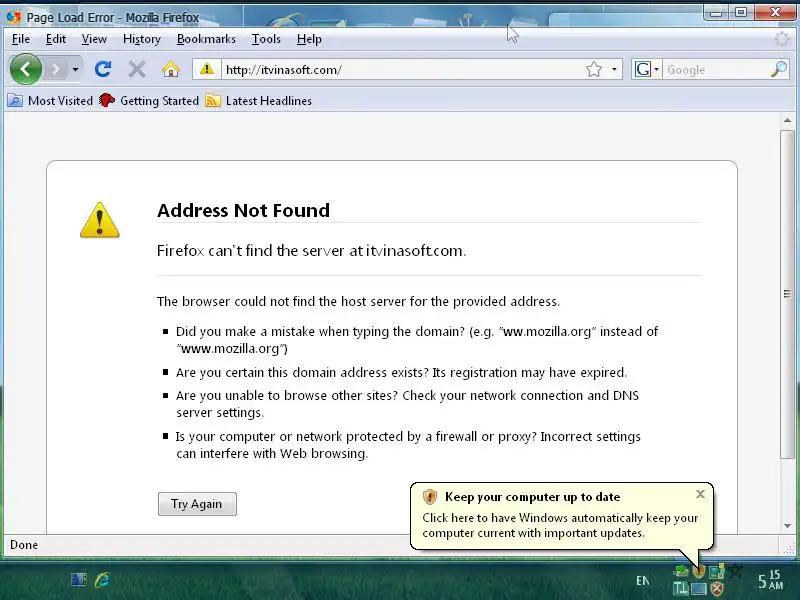This screenshot has height=600, width=800.
Task: Click the status bar resize grip
Action: click(x=789, y=548)
